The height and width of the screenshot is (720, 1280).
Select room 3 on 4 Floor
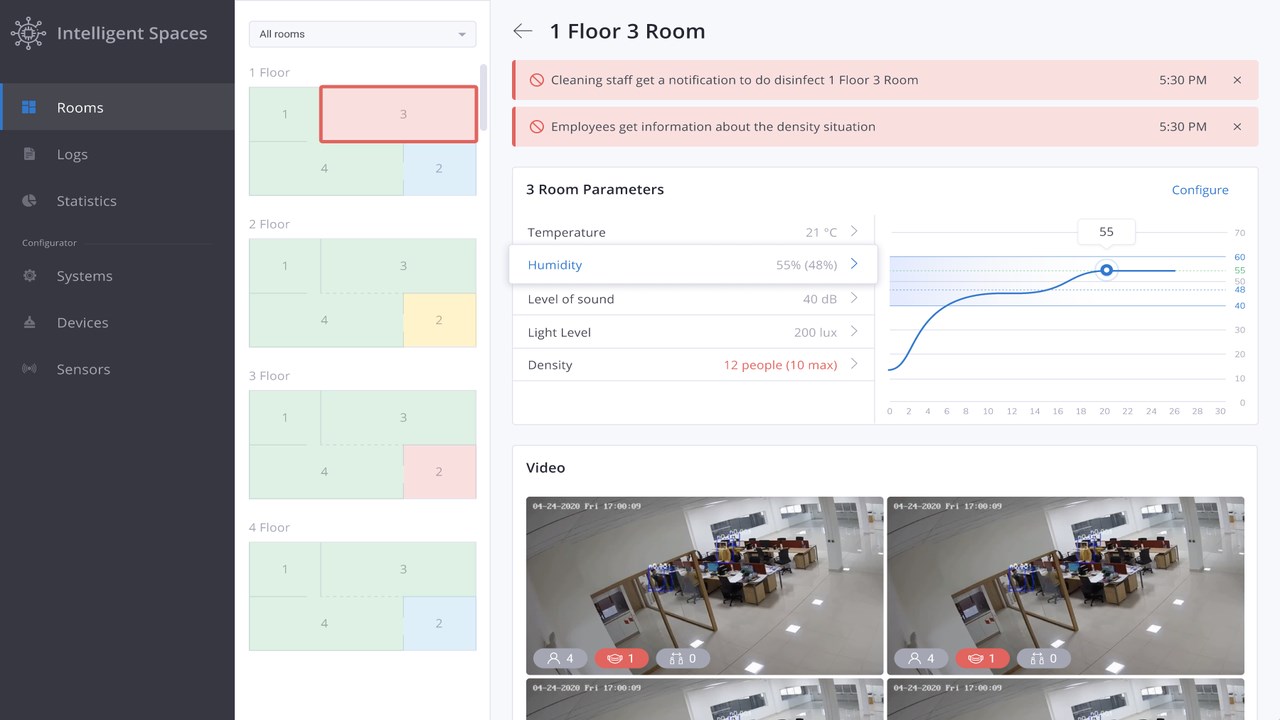point(399,569)
